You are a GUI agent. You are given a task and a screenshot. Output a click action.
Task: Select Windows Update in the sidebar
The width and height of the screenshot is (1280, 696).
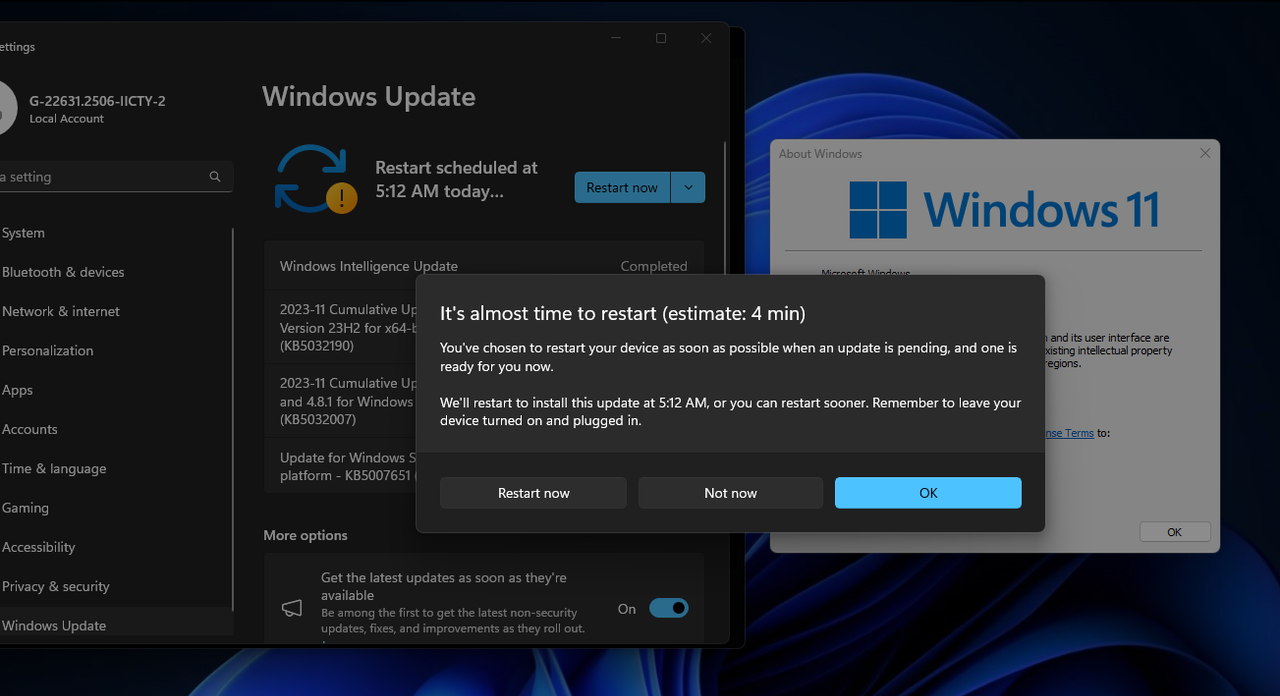point(115,625)
